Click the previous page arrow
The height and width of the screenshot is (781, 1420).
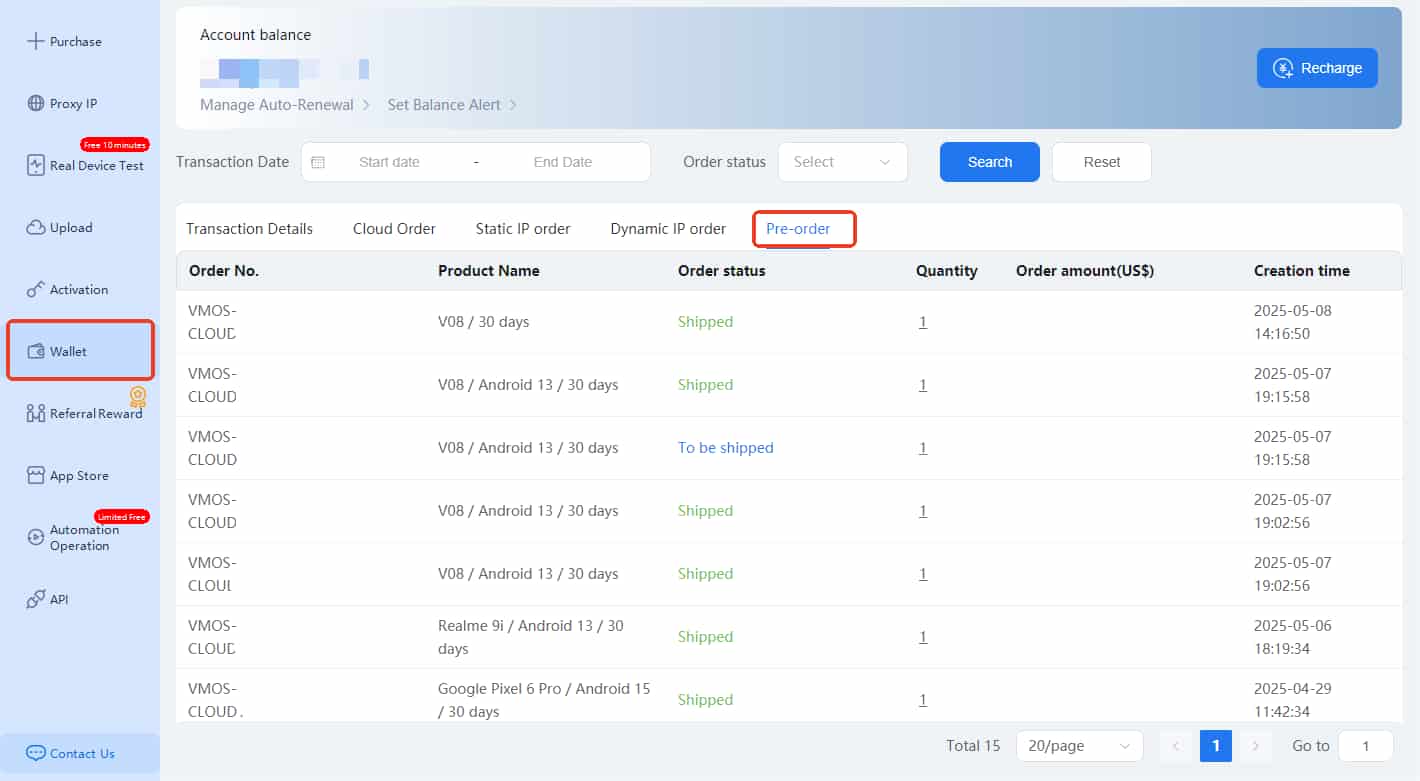tap(1176, 746)
